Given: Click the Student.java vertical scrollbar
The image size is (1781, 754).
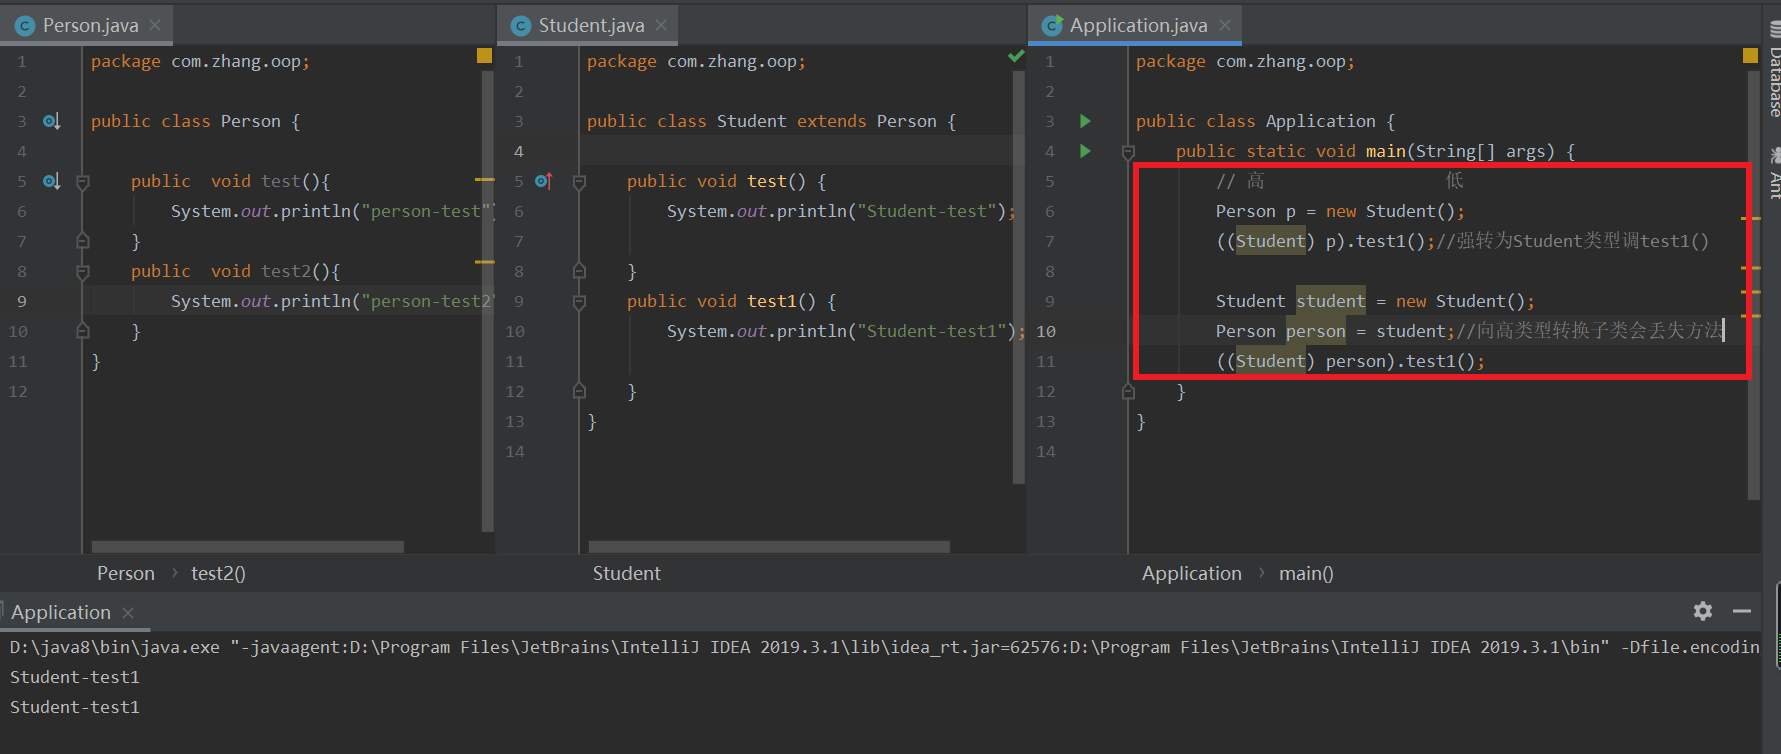Looking at the screenshot, I should [x=1019, y=277].
